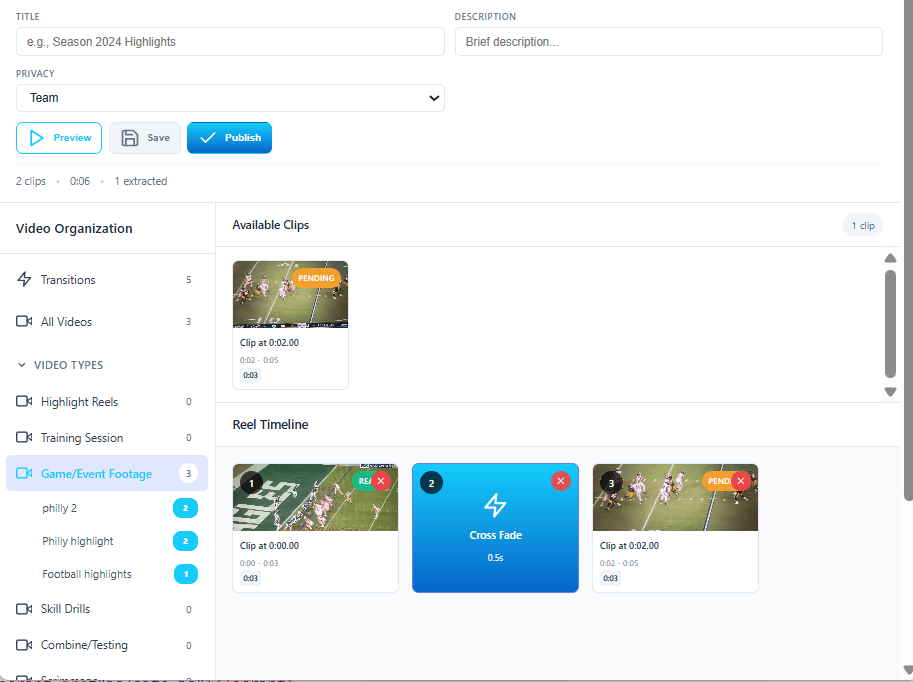Select Football highlights video item
The width and height of the screenshot is (913, 682).
87,574
